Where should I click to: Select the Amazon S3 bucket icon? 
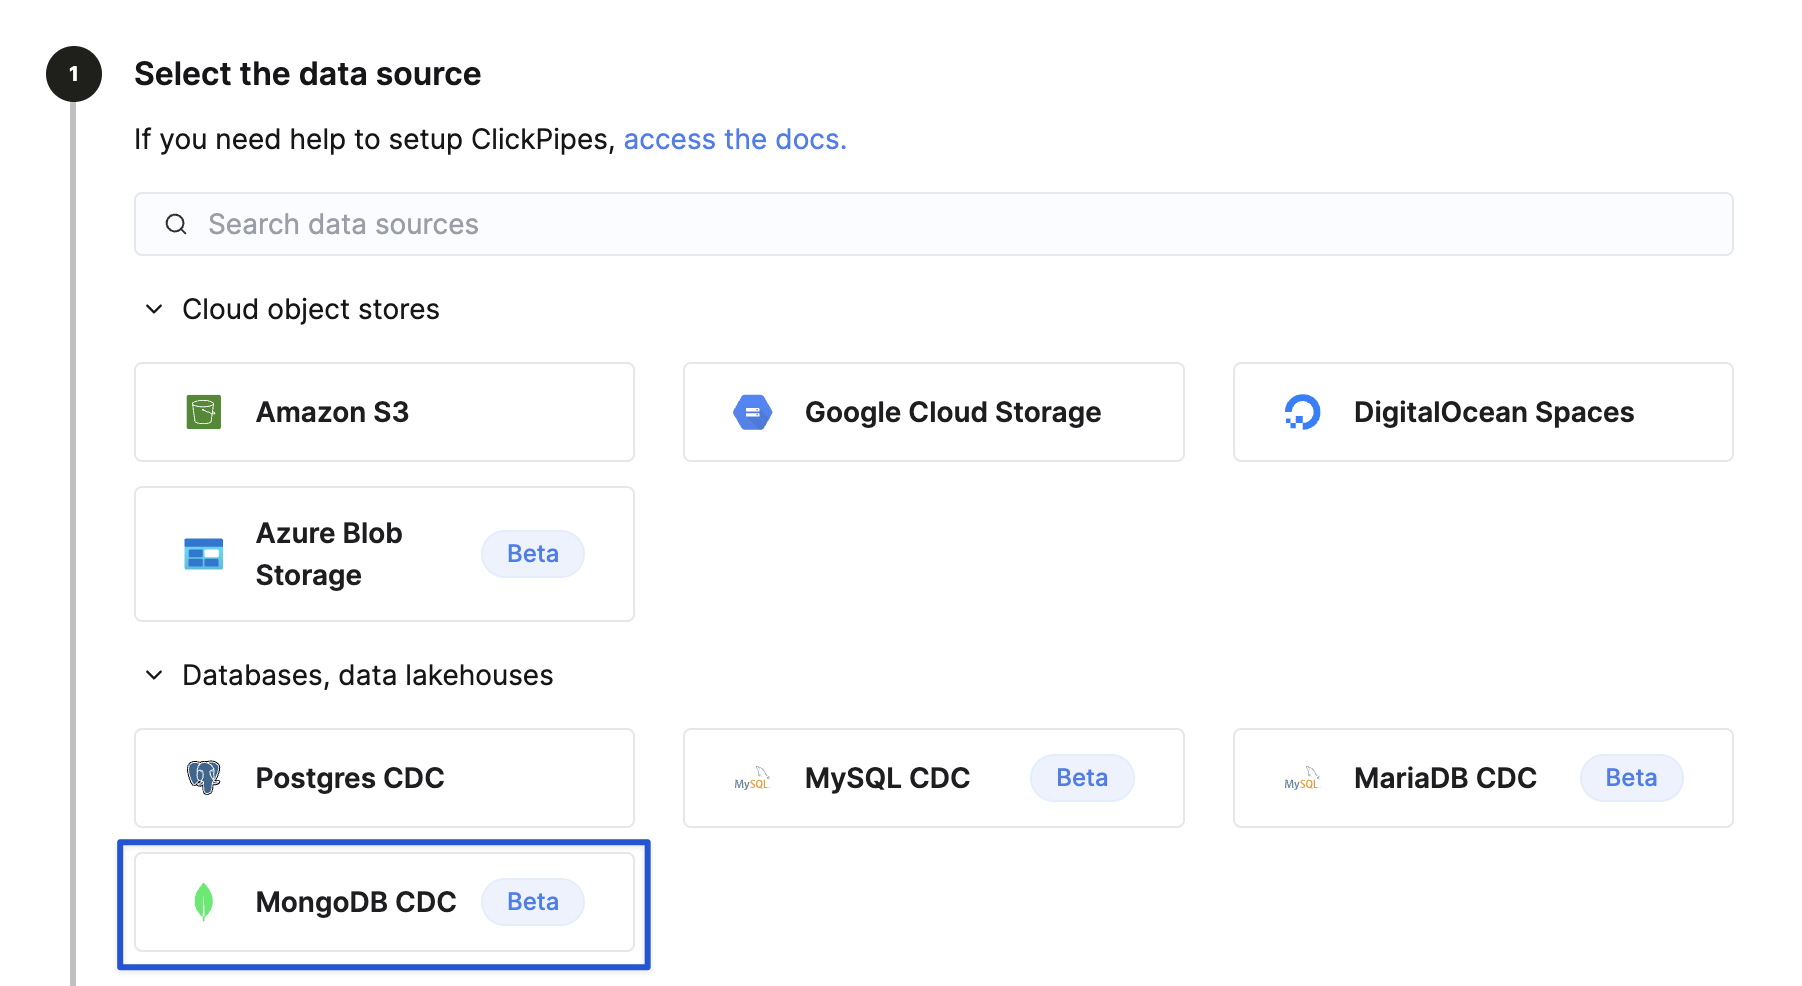coord(202,411)
